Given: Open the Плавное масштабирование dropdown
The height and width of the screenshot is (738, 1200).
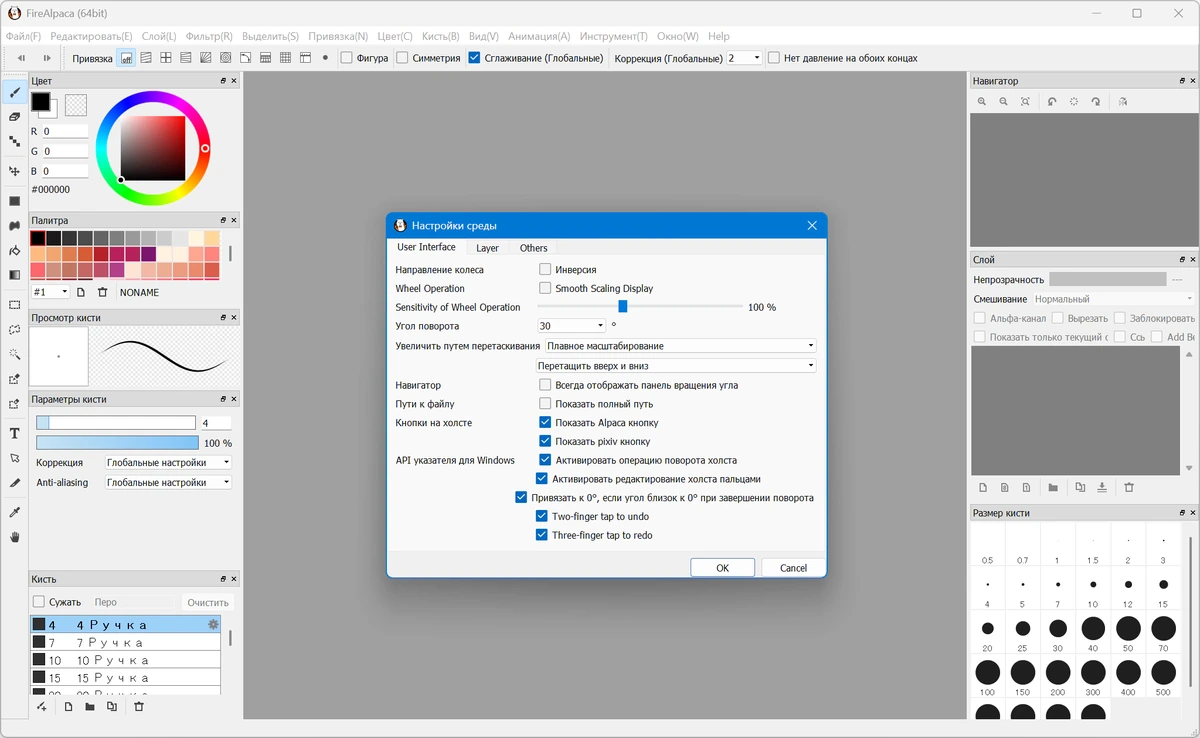Looking at the screenshot, I should pyautogui.click(x=681, y=346).
